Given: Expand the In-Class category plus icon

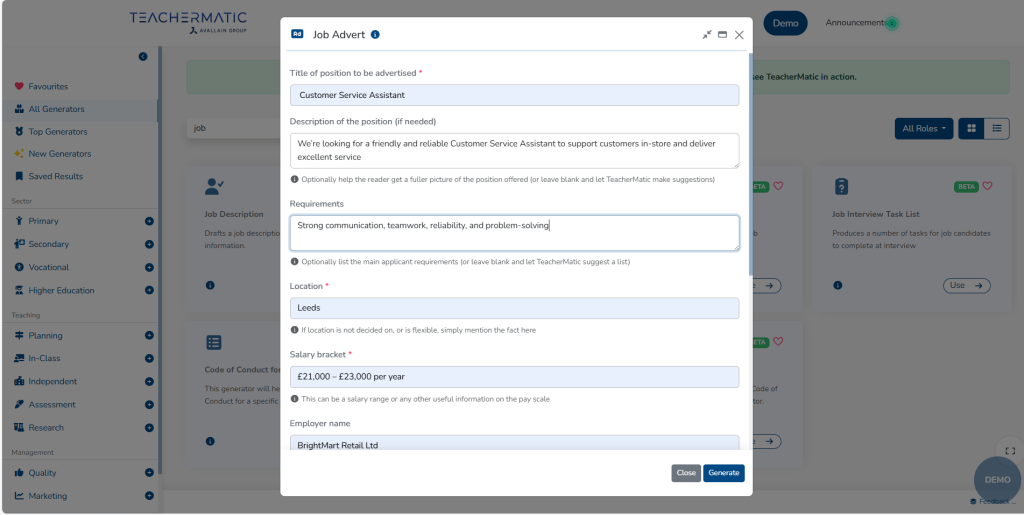Looking at the screenshot, I should (x=150, y=358).
